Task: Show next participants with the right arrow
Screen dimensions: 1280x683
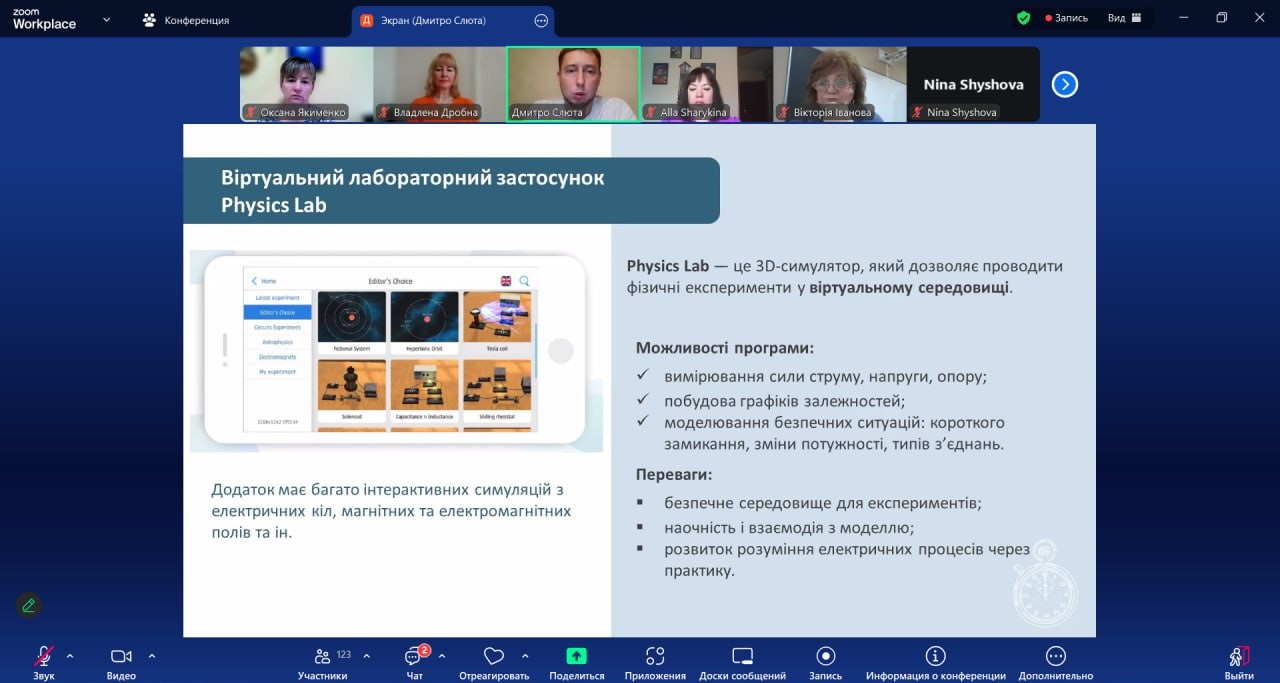Action: 1064,85
